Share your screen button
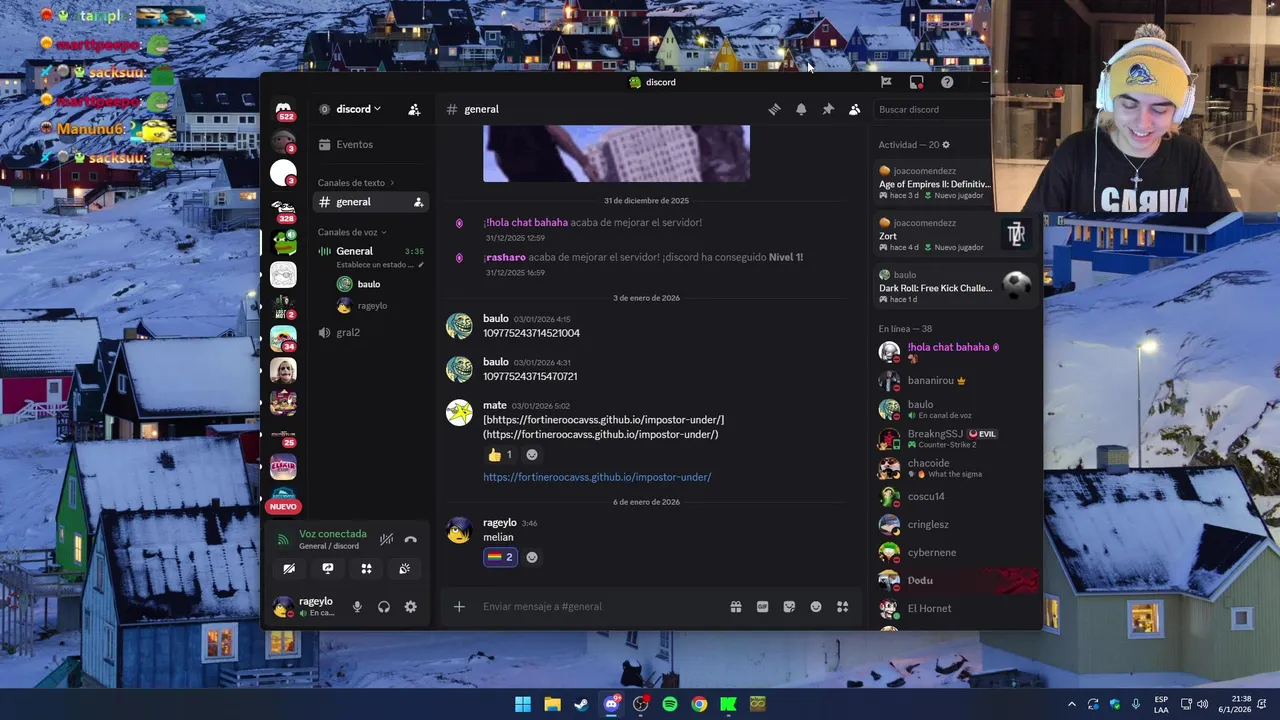 (x=327, y=568)
